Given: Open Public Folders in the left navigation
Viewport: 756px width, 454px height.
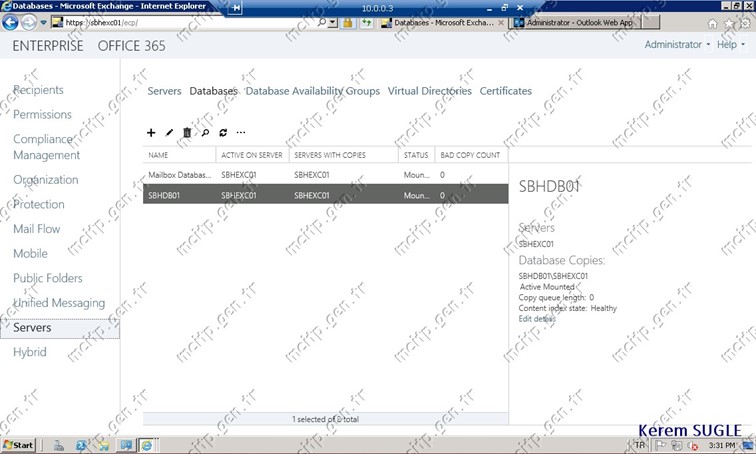Looking at the screenshot, I should click(48, 278).
